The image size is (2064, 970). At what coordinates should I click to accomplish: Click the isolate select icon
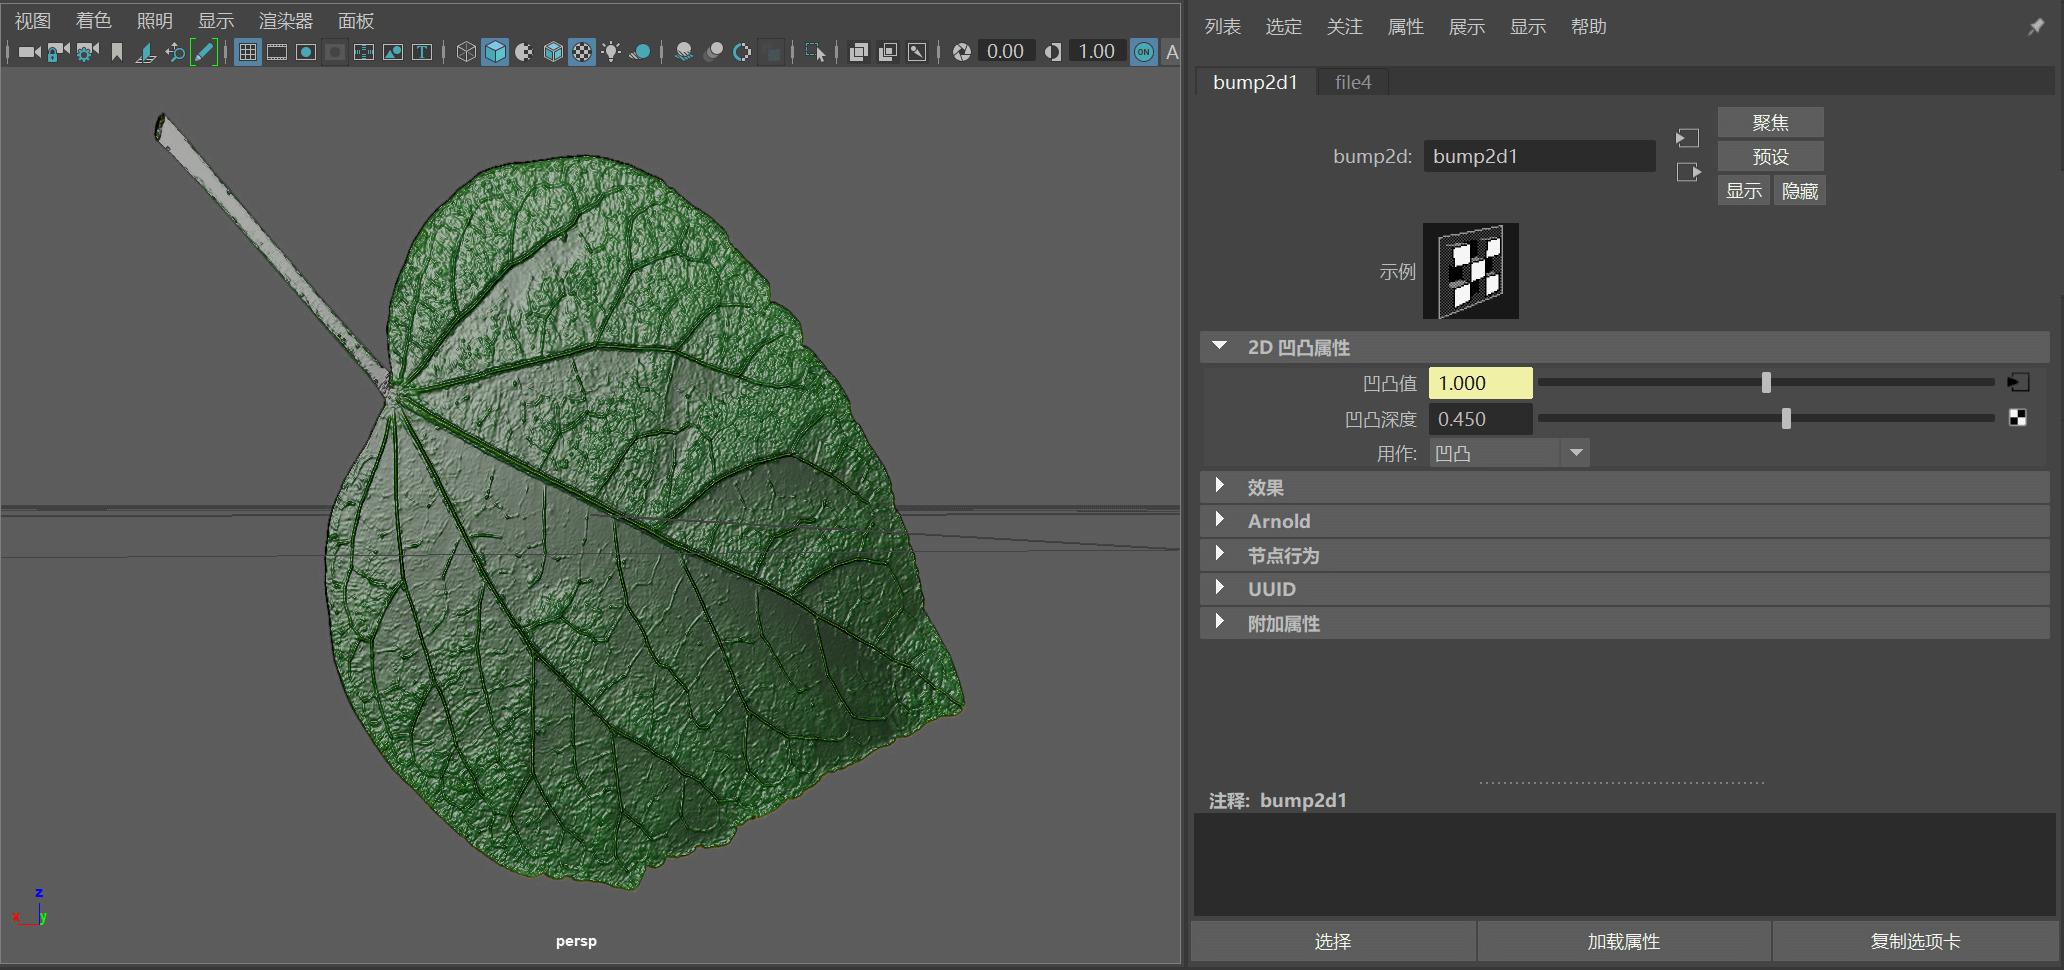click(x=815, y=52)
